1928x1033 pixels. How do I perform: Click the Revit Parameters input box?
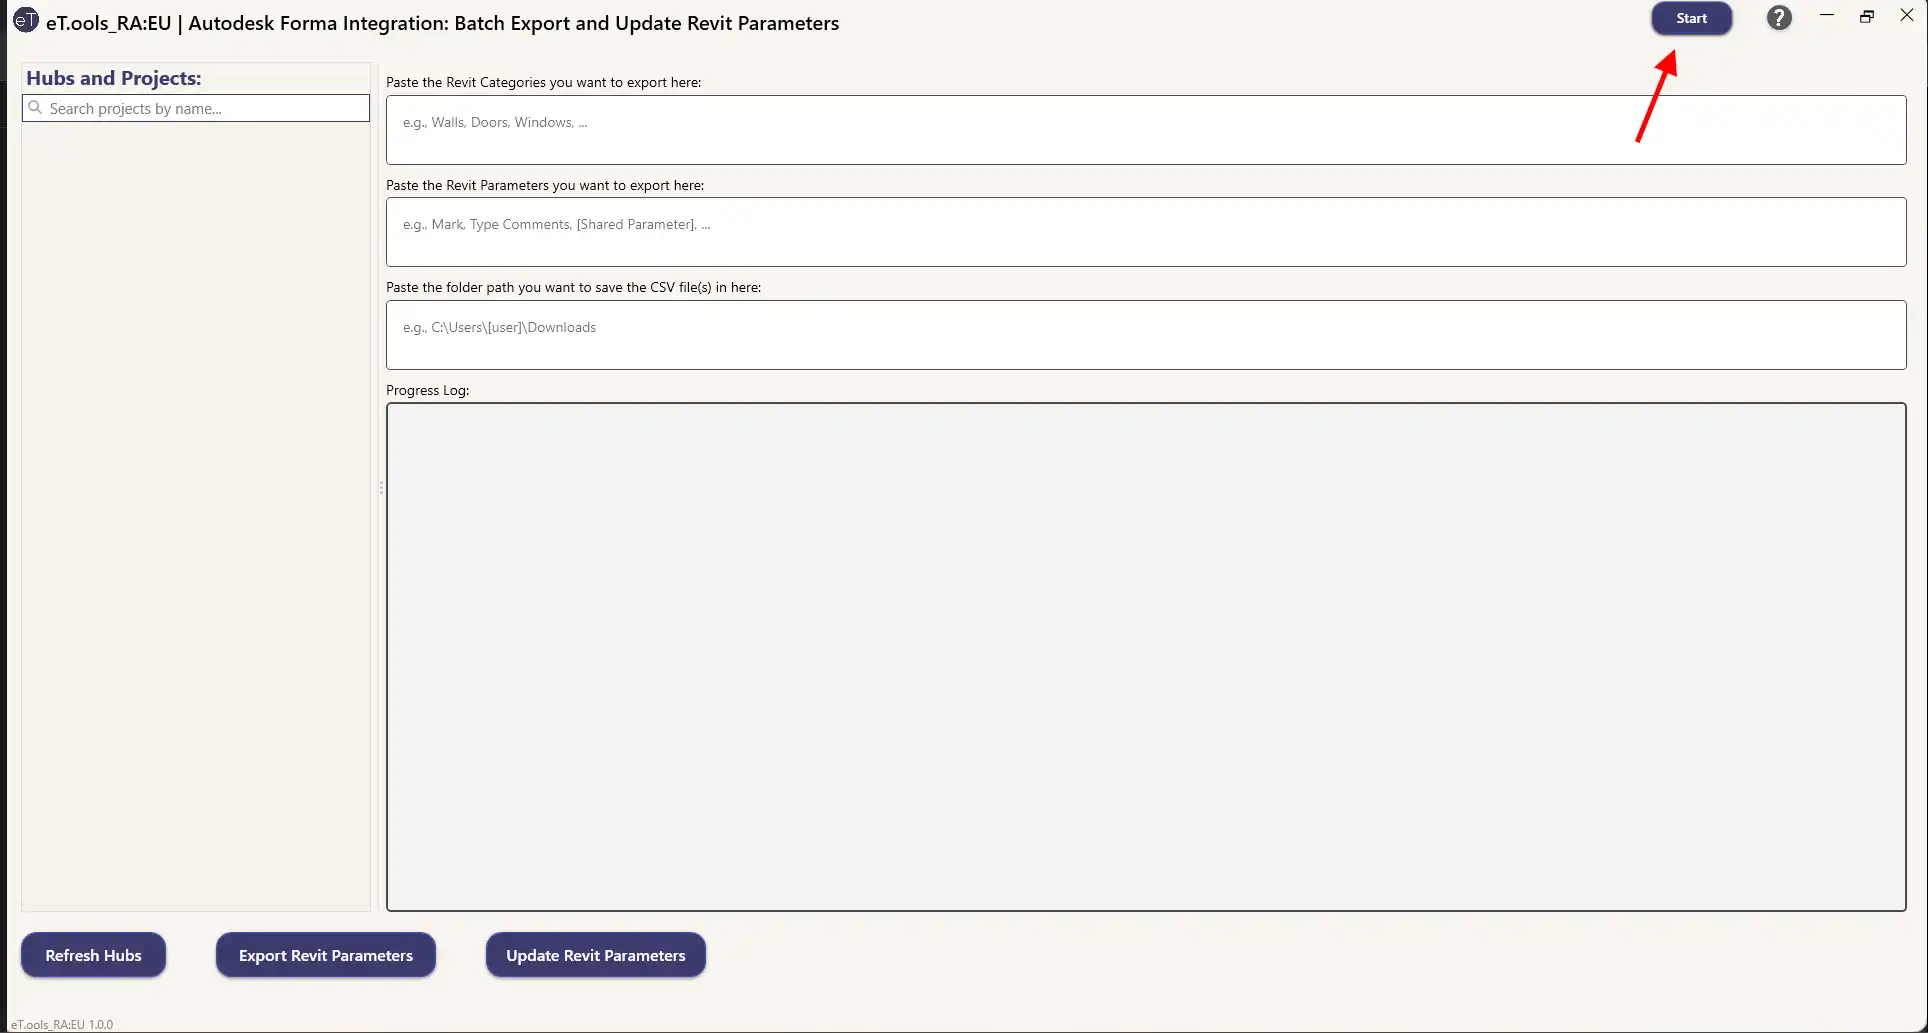(x=1146, y=232)
